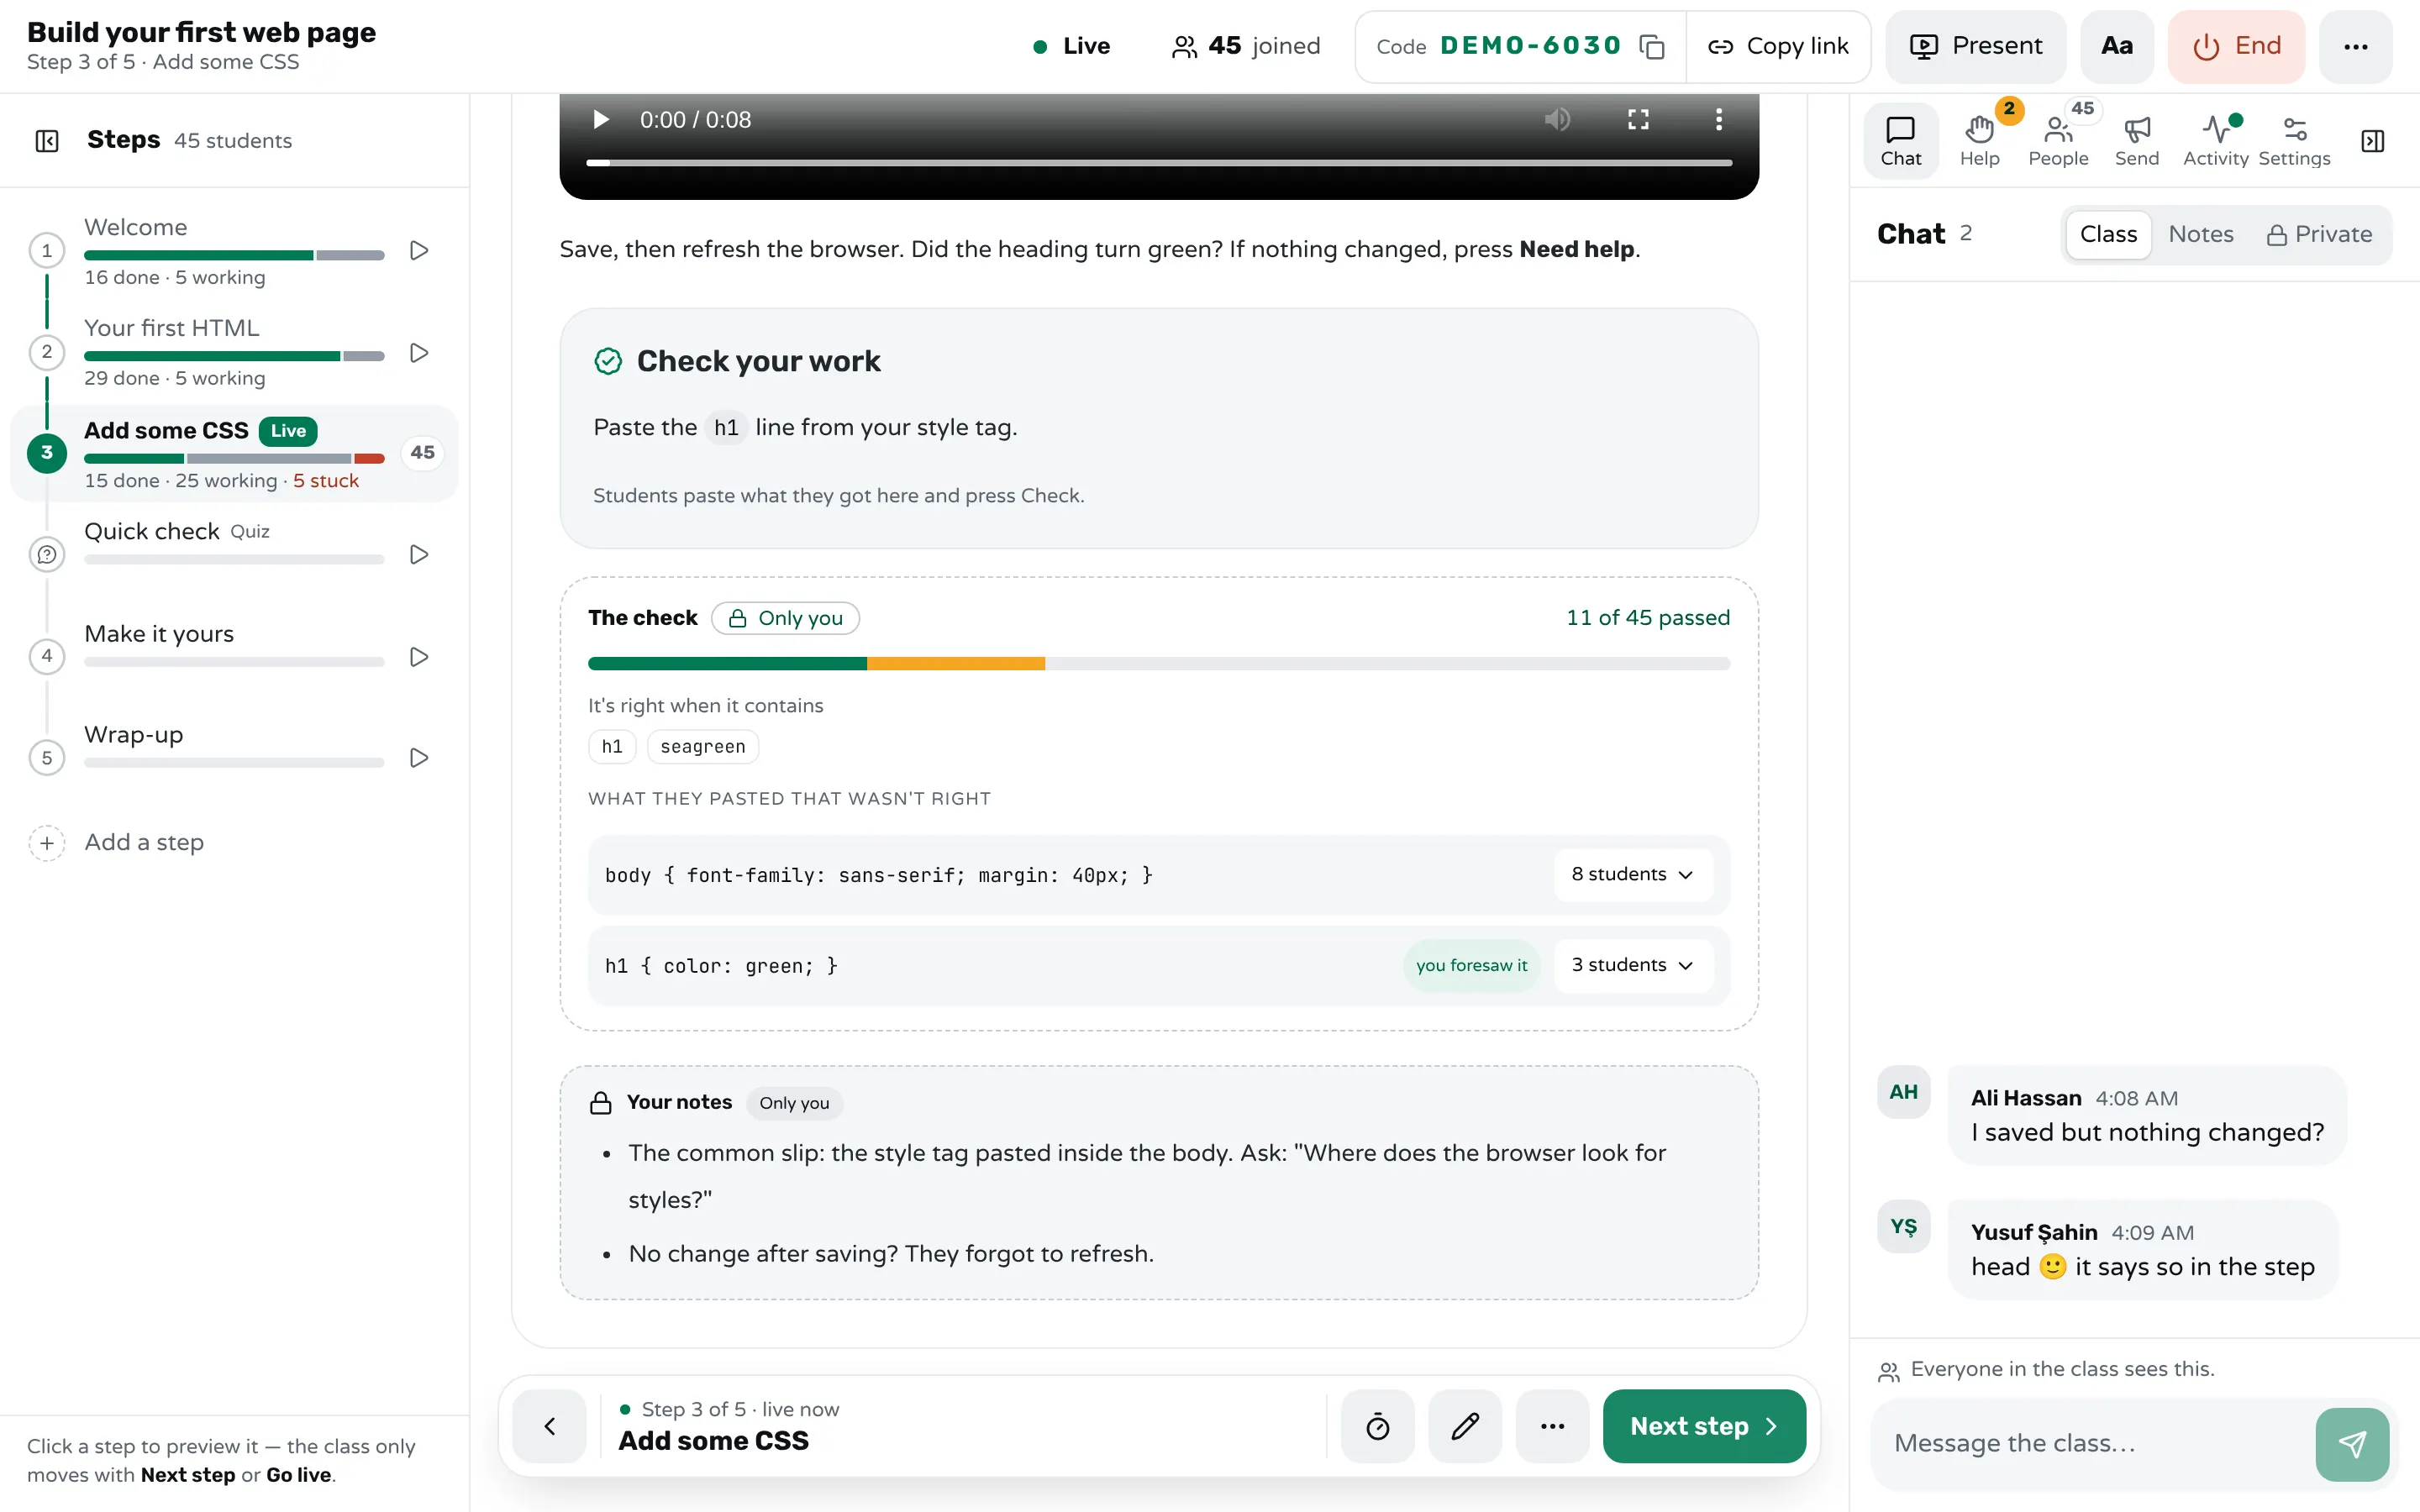Mute the video volume icon
This screenshot has width=2420, height=1512.
point(1557,120)
